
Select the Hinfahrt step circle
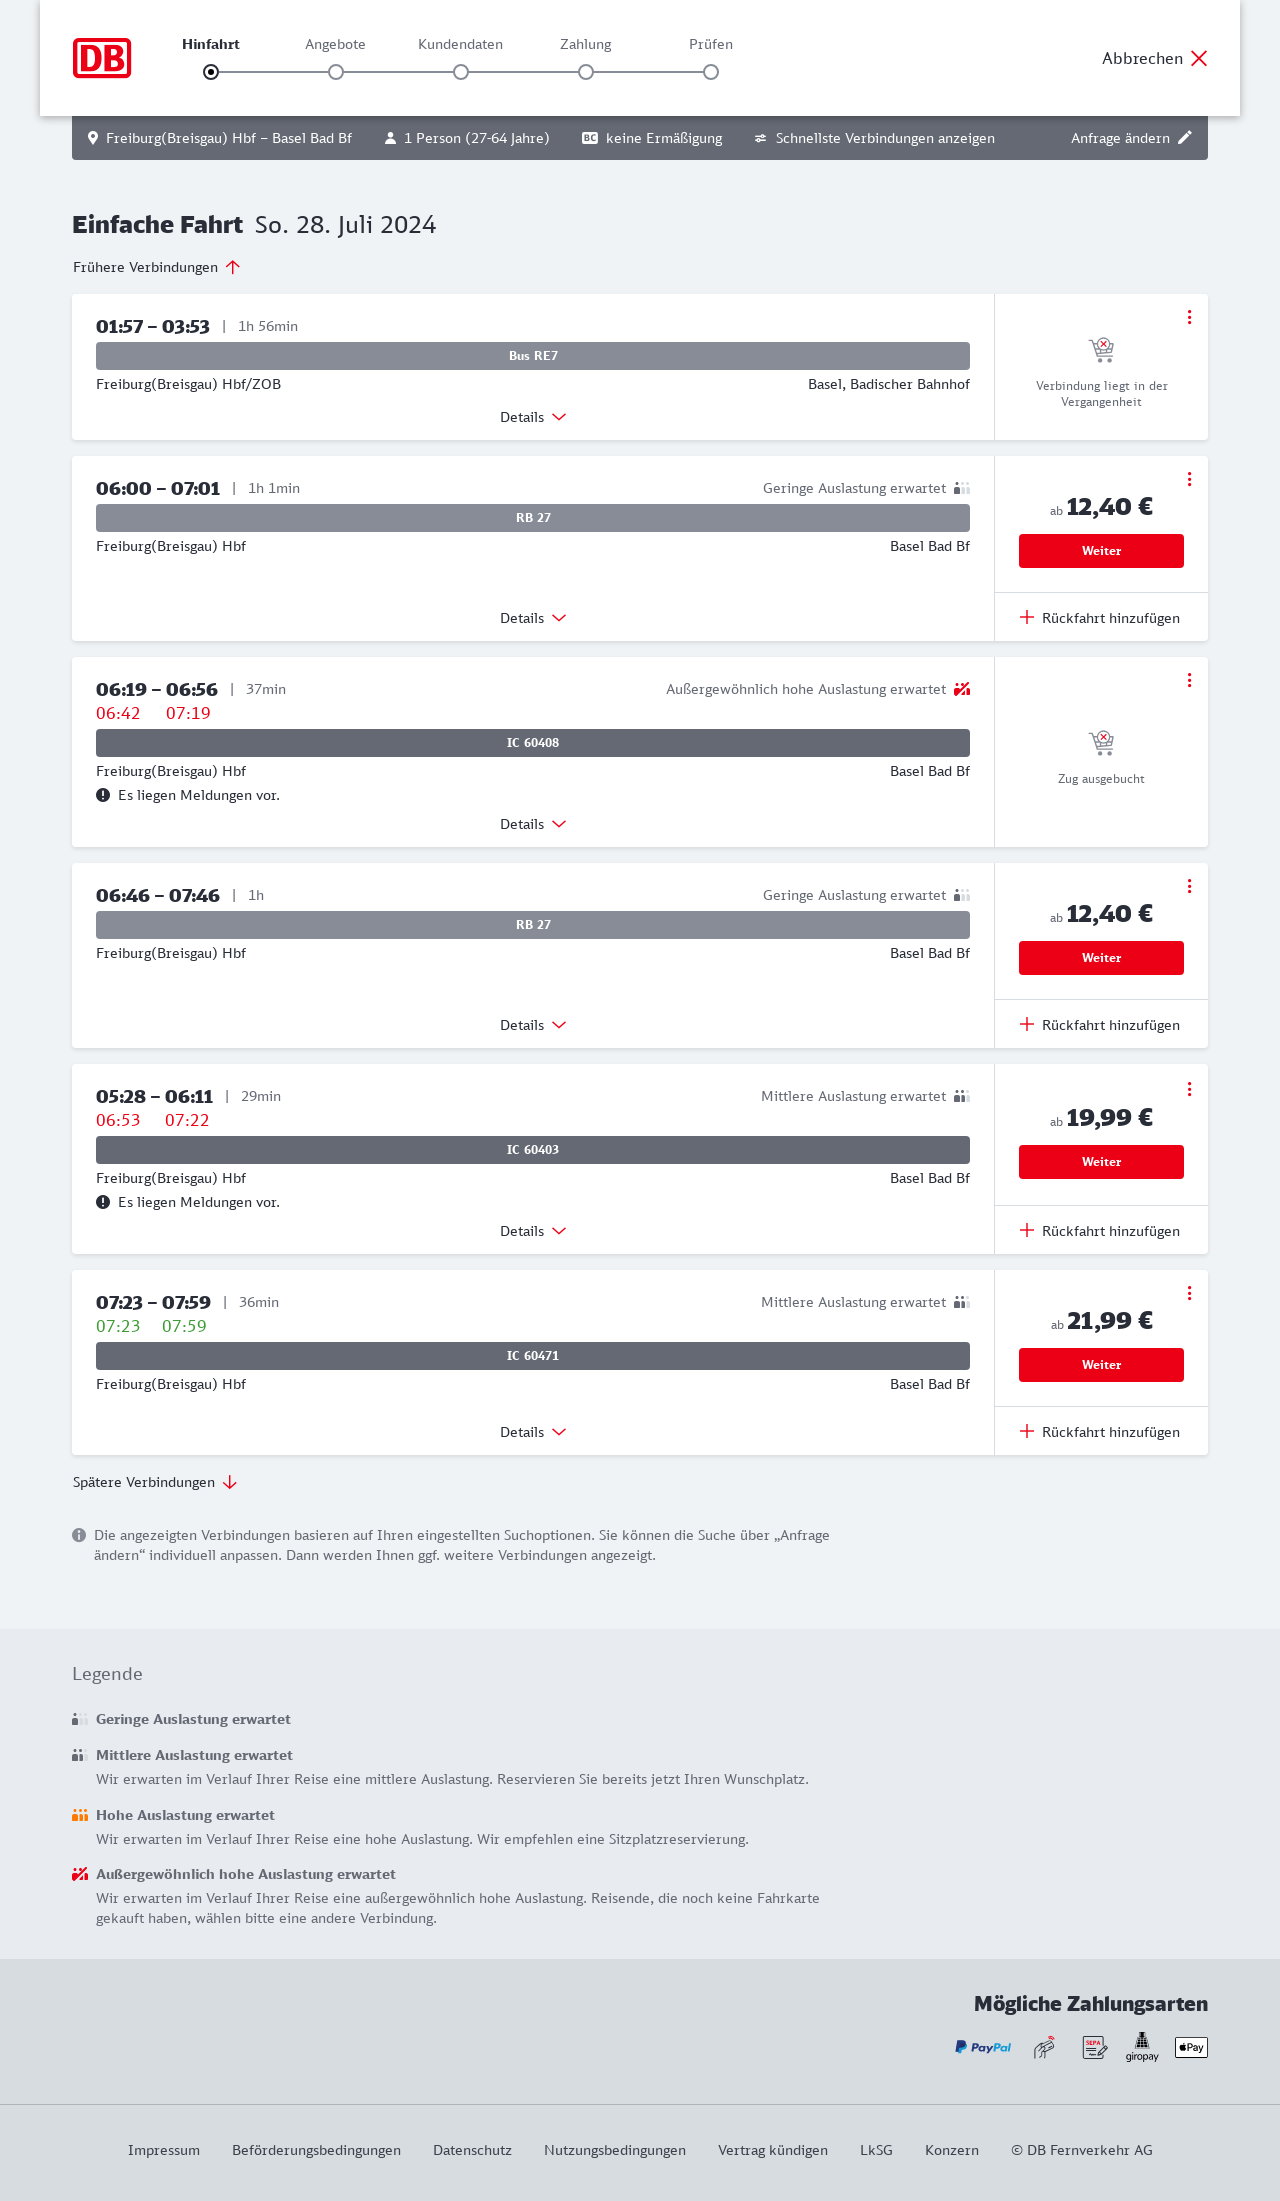tap(211, 72)
